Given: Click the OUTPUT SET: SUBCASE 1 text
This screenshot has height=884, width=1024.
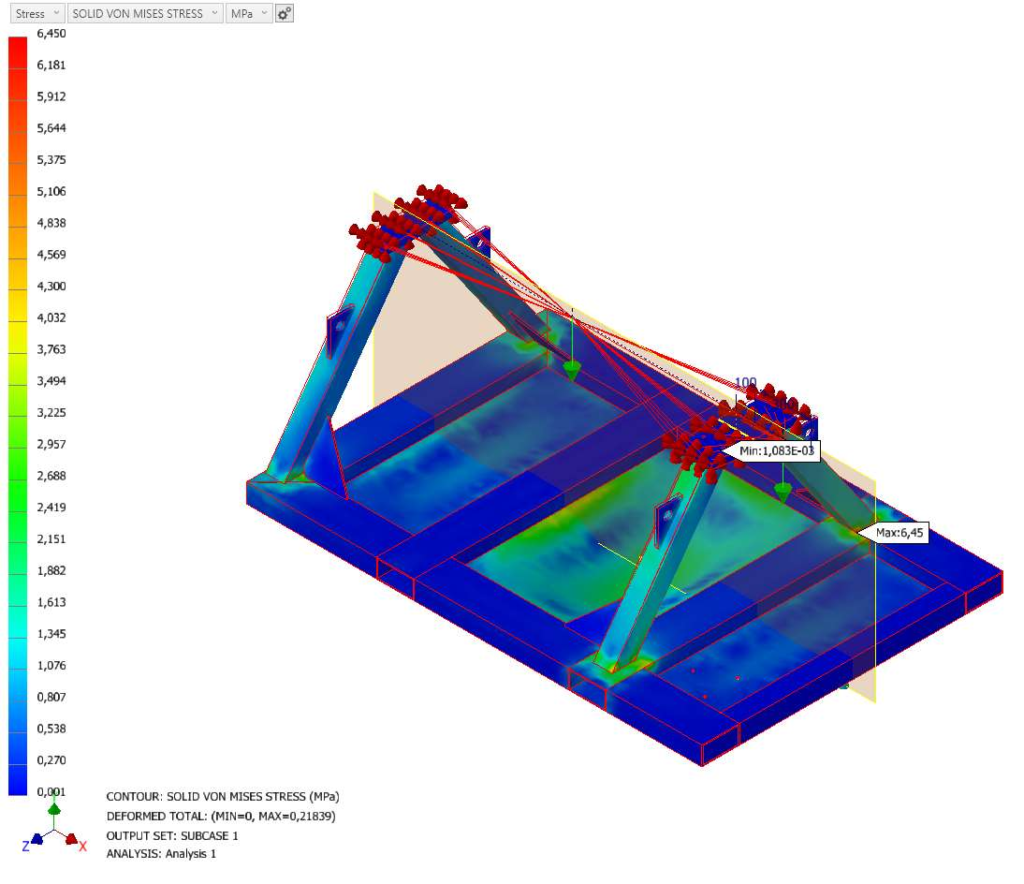Looking at the screenshot, I should pyautogui.click(x=172, y=835).
